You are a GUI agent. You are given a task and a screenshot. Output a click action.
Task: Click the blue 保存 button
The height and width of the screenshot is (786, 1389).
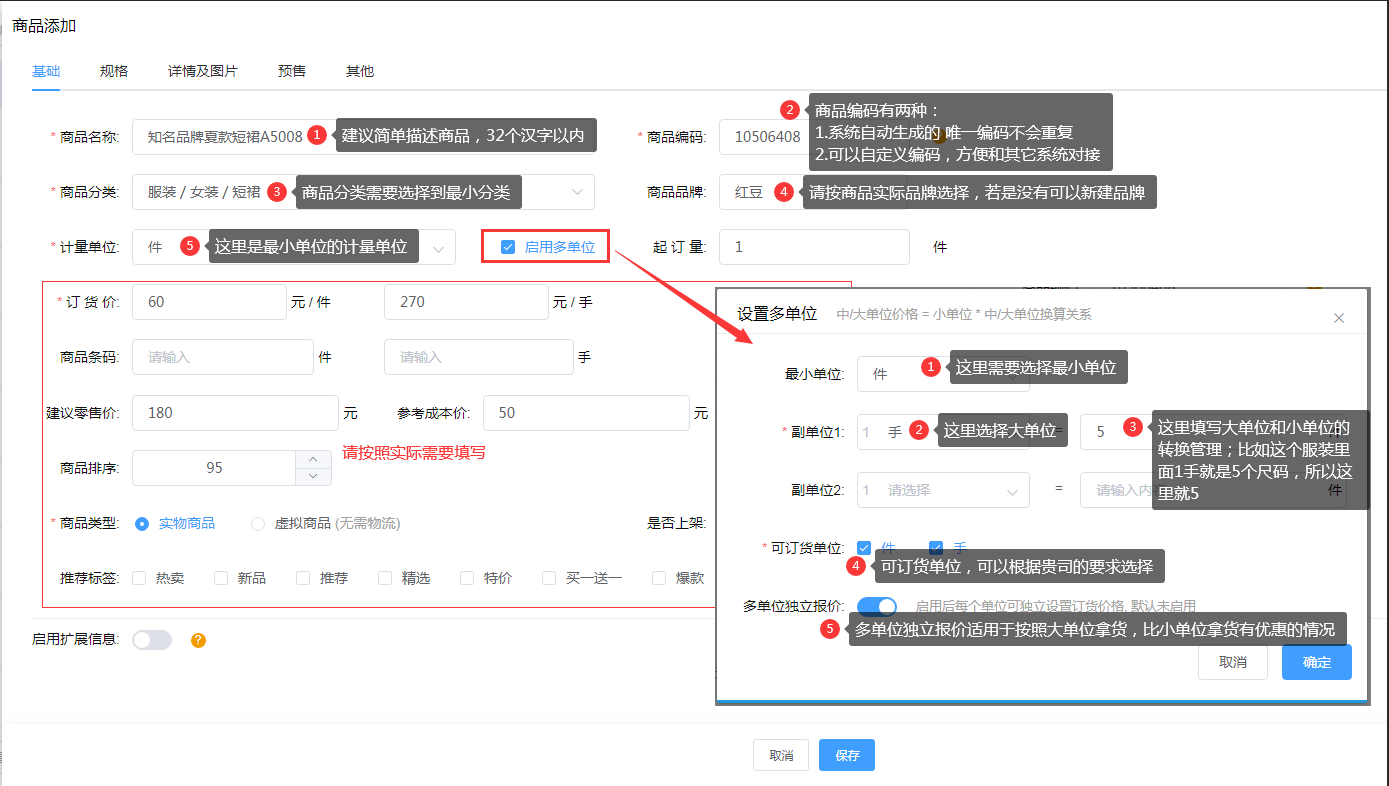point(846,755)
